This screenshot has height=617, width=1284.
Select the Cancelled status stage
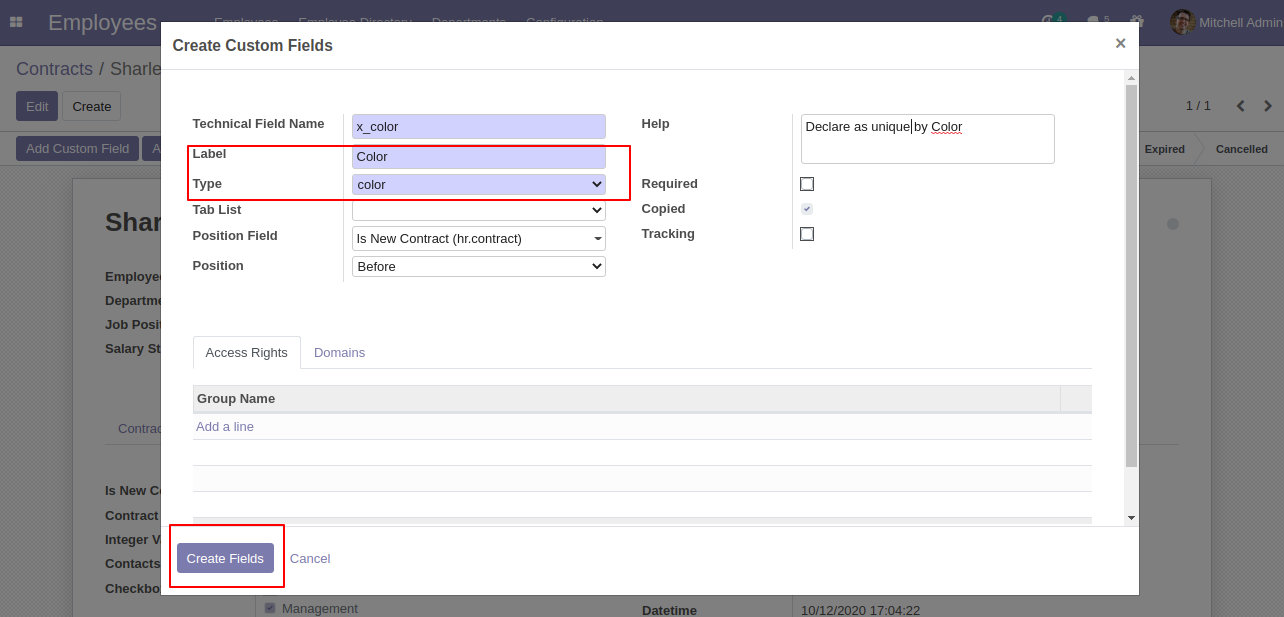coord(1241,149)
